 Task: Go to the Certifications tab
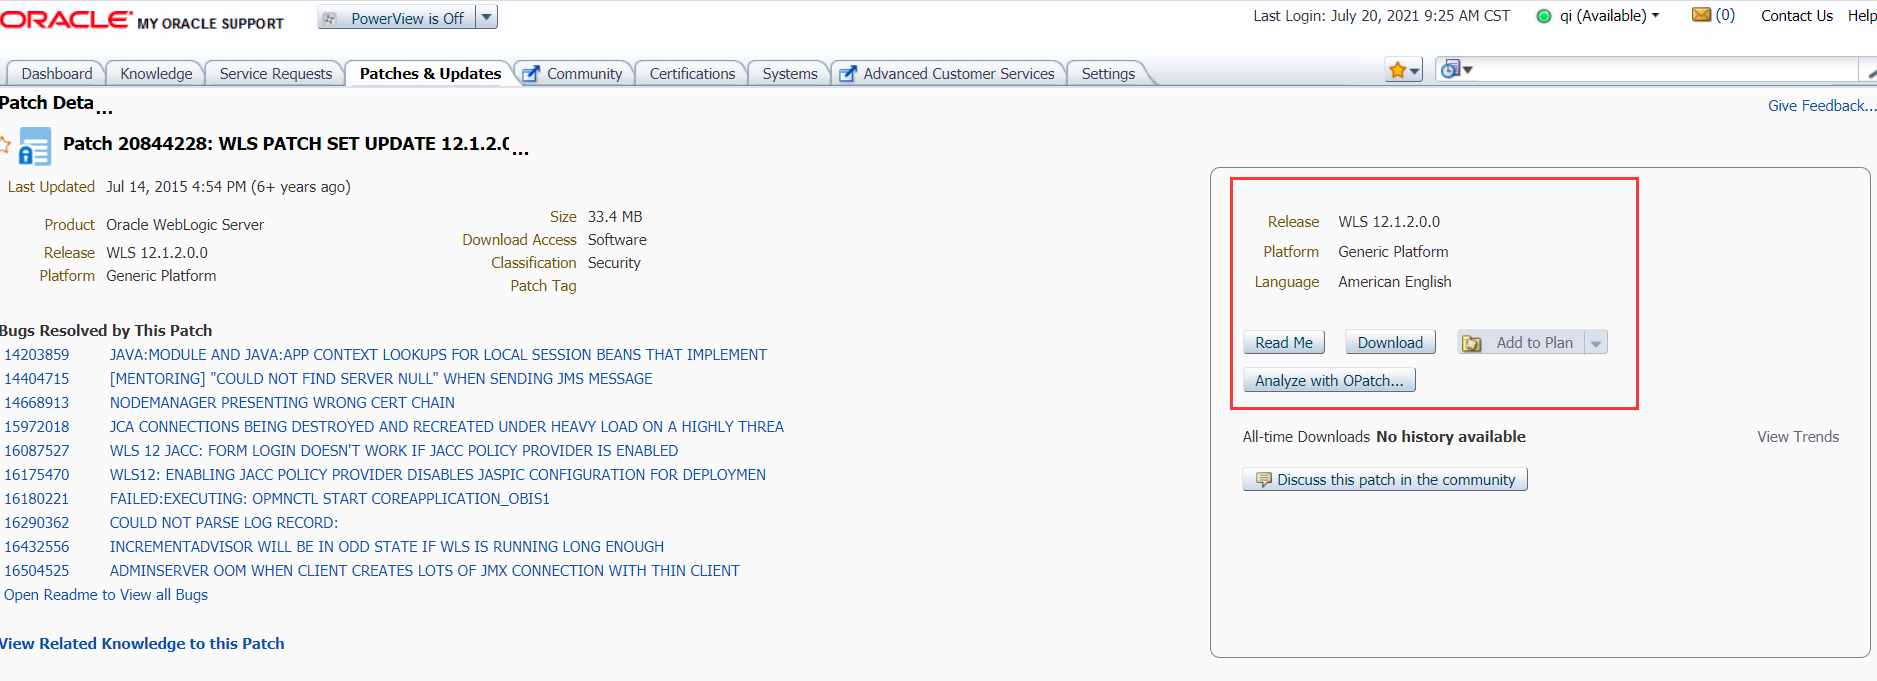tap(692, 74)
